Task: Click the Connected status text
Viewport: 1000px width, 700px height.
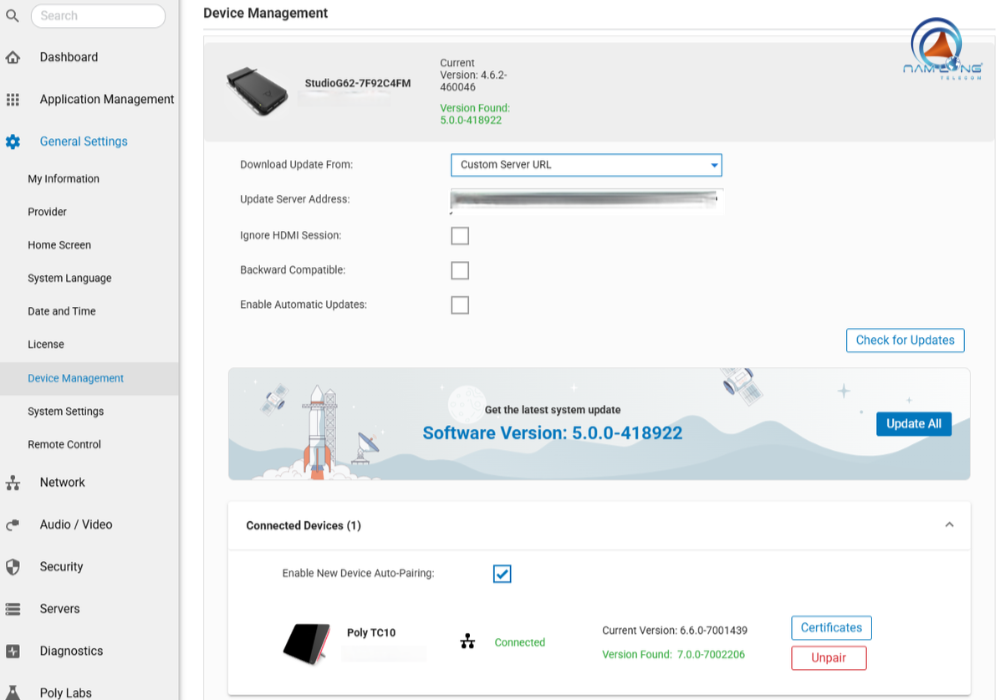Action: coord(520,643)
